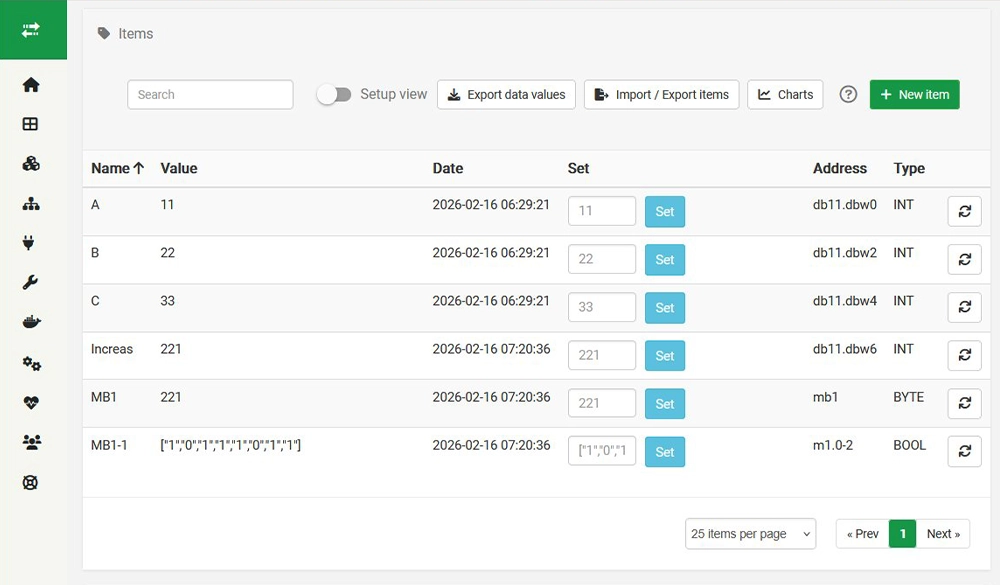Open the wrench tools icon in sidebar

[31, 282]
